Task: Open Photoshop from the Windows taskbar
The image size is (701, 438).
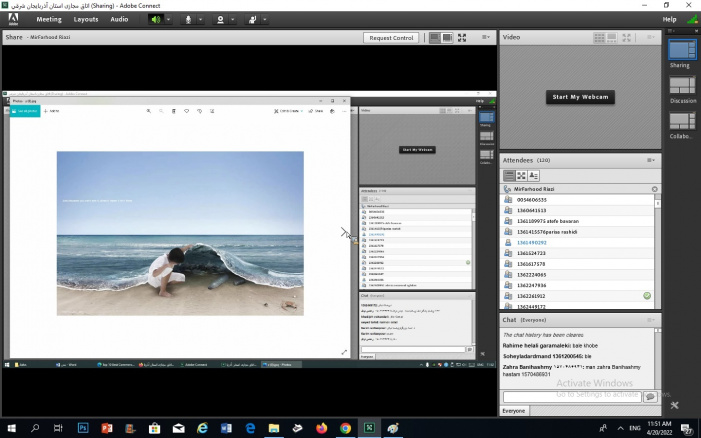Action: click(x=84, y=428)
